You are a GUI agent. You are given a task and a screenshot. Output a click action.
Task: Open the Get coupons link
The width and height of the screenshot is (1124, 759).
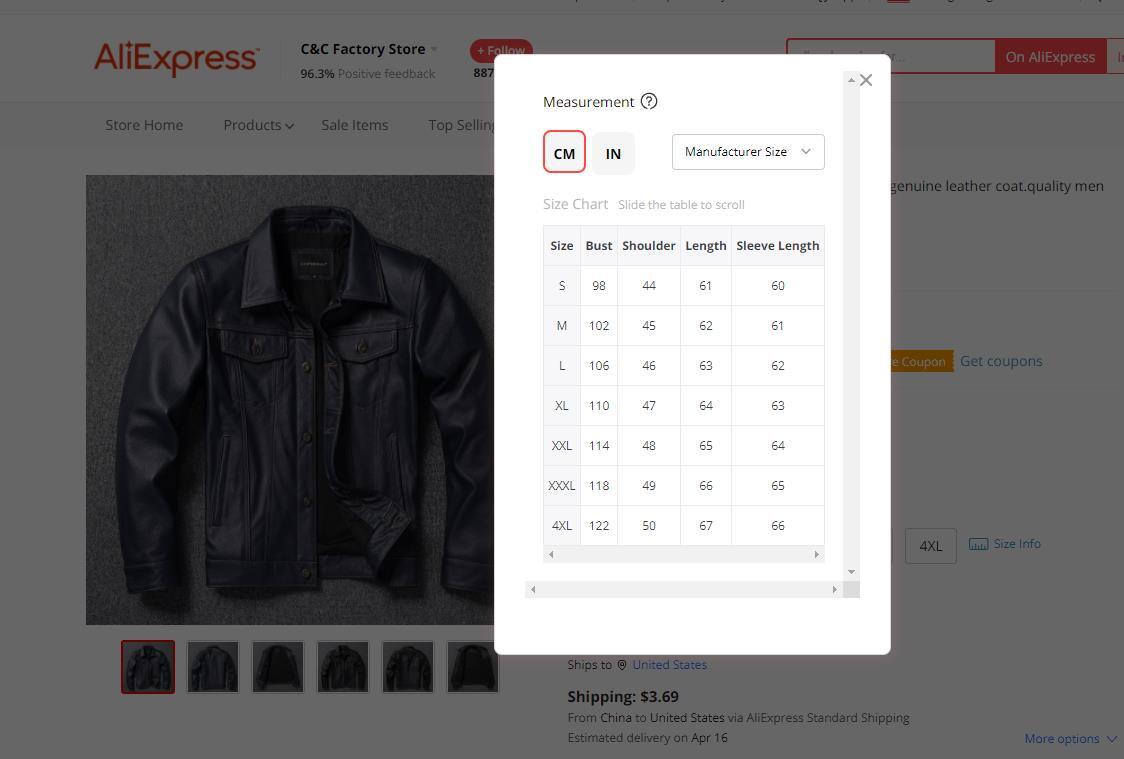point(1000,361)
